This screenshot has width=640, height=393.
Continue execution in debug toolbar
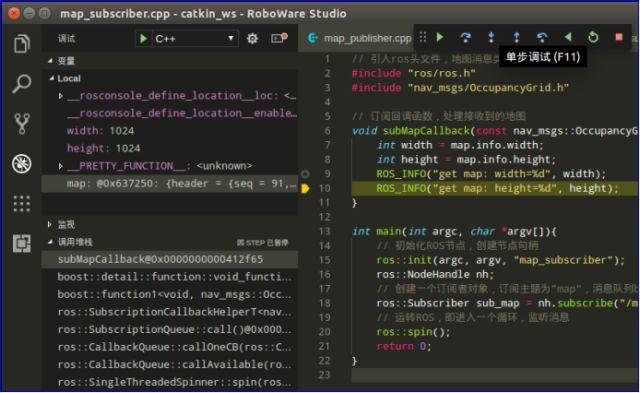pyautogui.click(x=440, y=37)
